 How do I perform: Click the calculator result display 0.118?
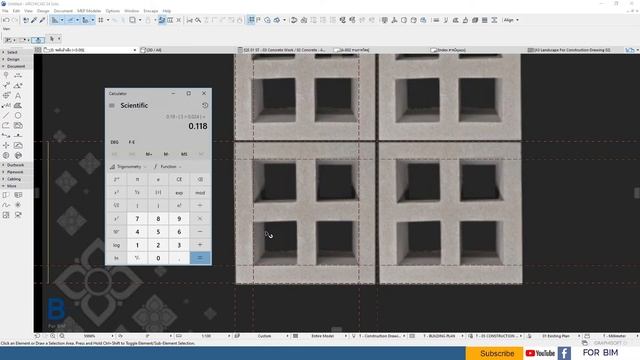point(198,126)
